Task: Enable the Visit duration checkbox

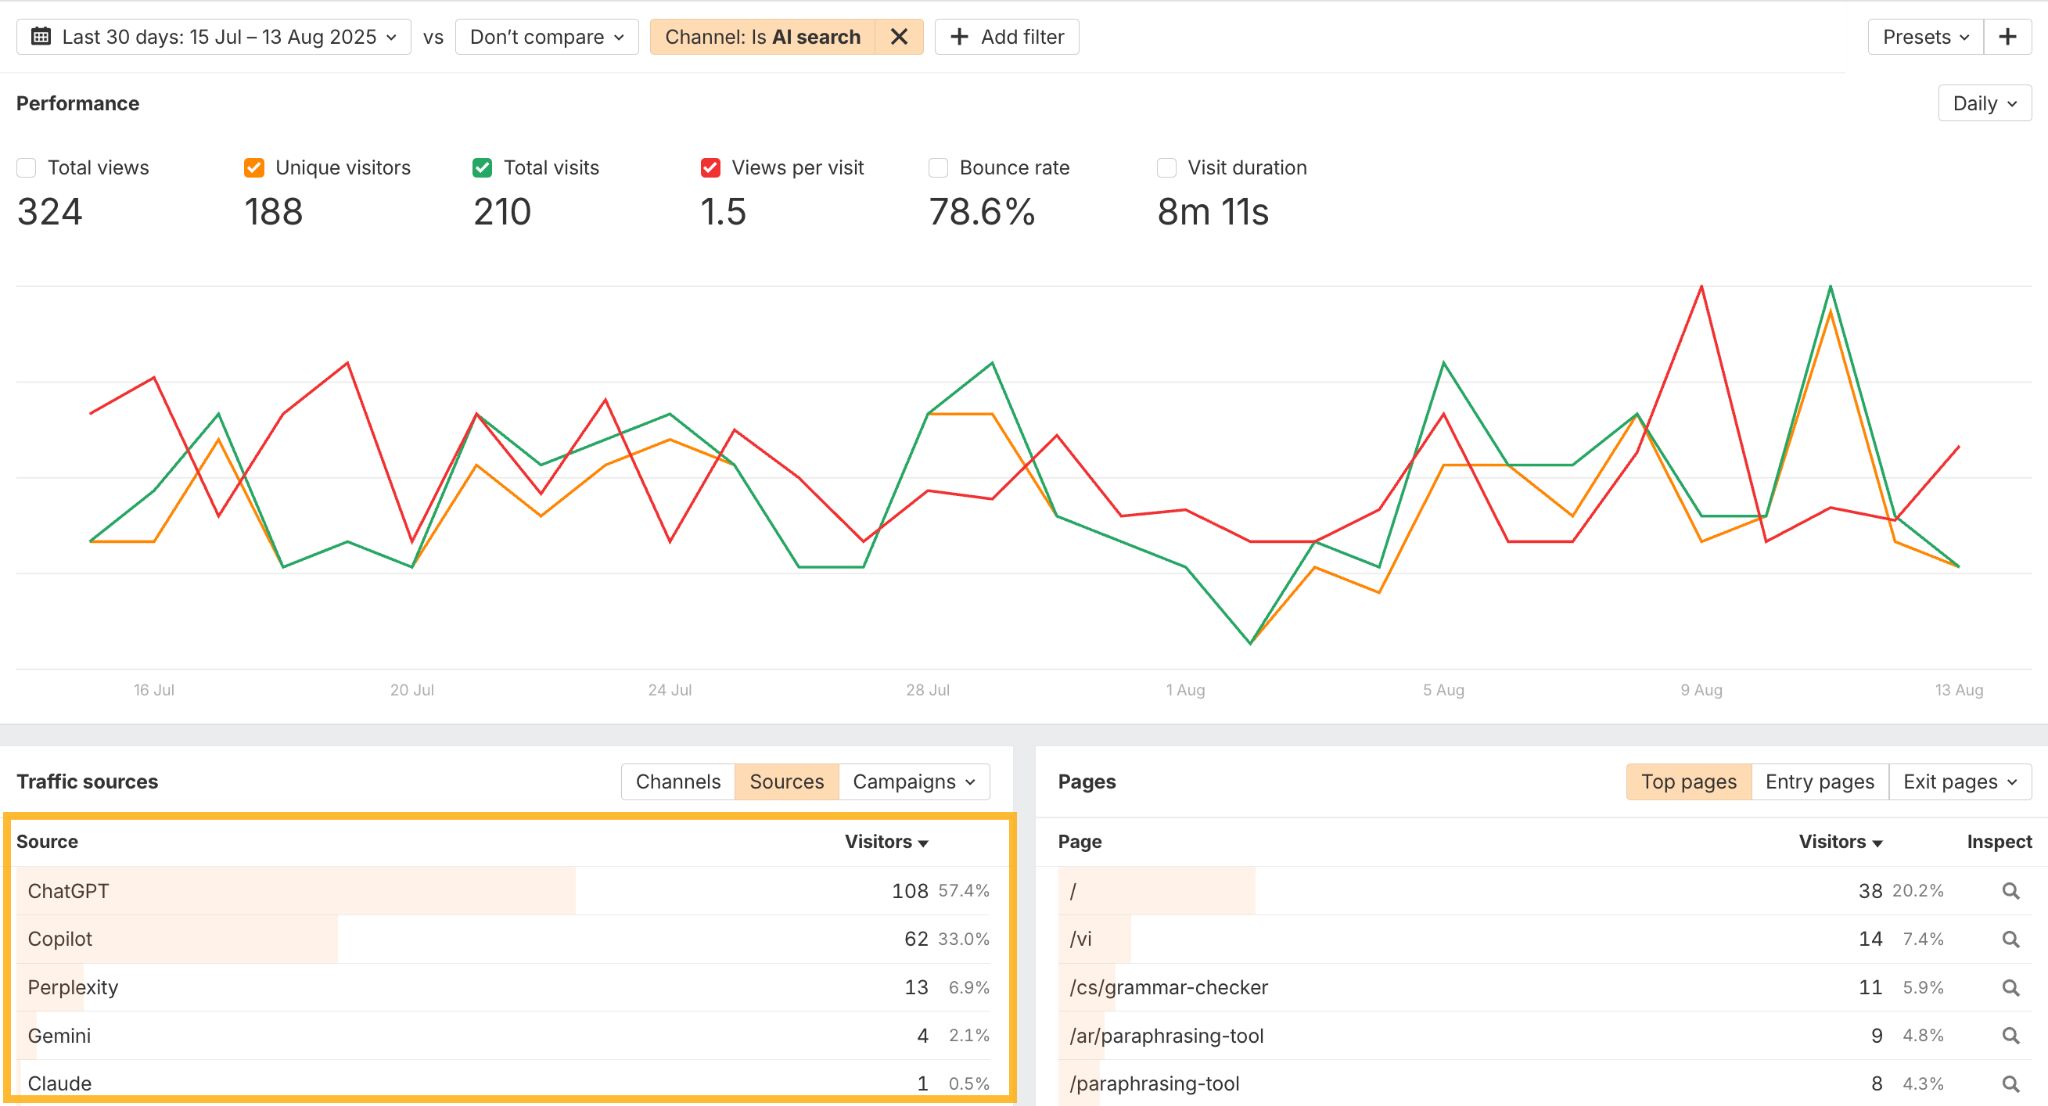Action: coord(1166,167)
